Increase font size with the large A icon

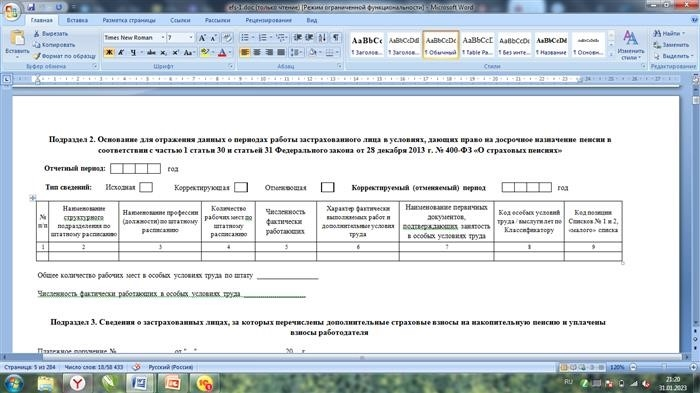pos(202,38)
